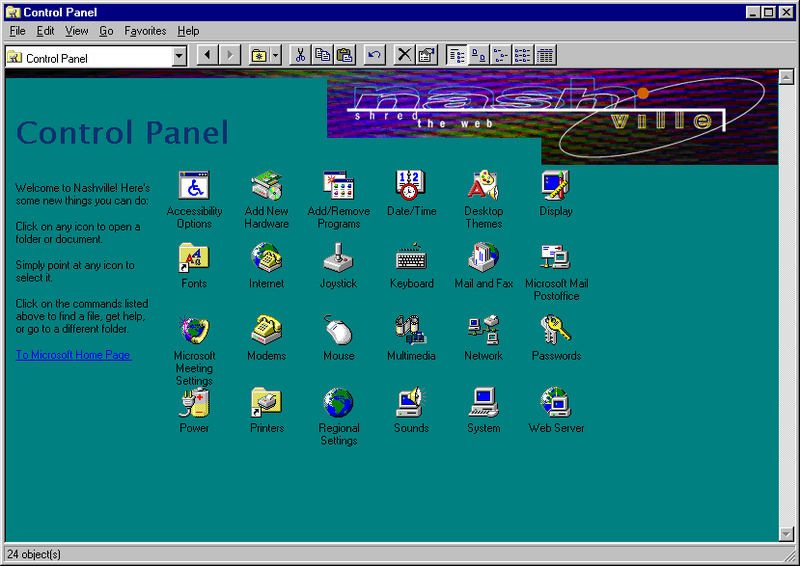This screenshot has width=800, height=566.
Task: Open Network settings icon
Action: pyautogui.click(x=483, y=331)
